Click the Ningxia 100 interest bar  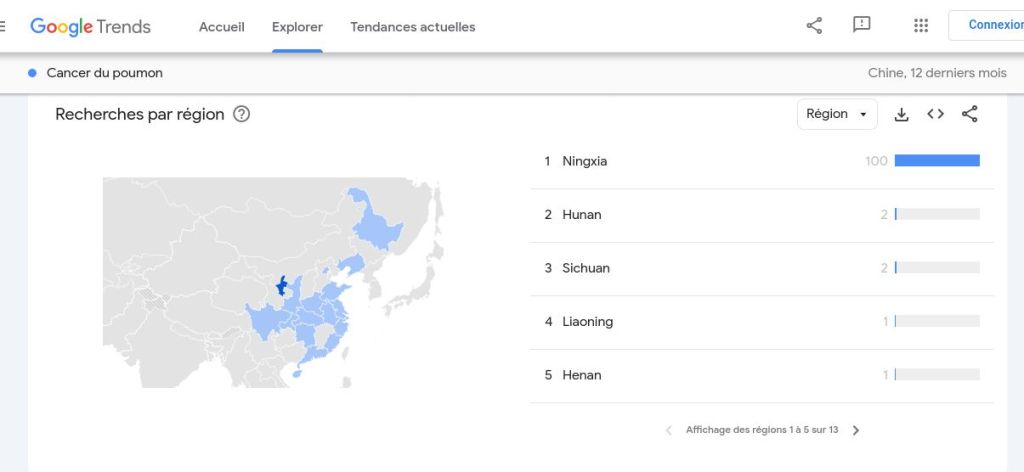tap(937, 161)
